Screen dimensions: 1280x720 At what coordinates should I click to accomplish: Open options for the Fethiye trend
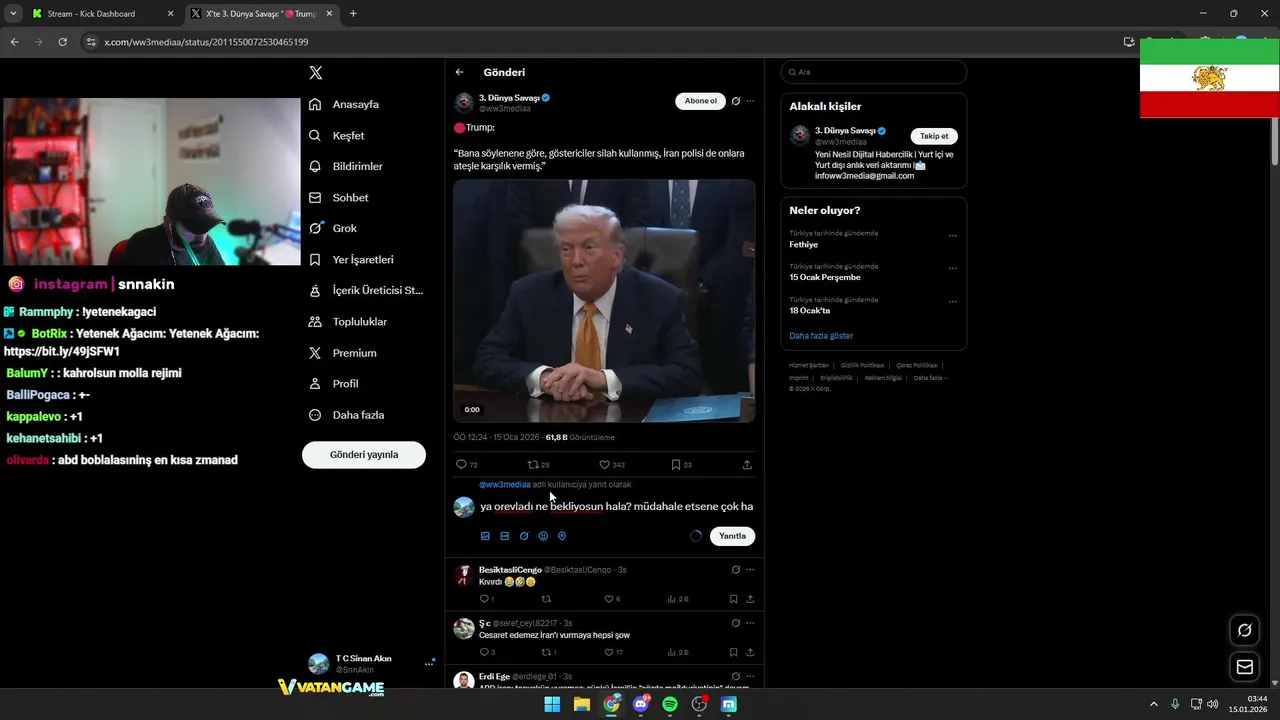click(952, 236)
